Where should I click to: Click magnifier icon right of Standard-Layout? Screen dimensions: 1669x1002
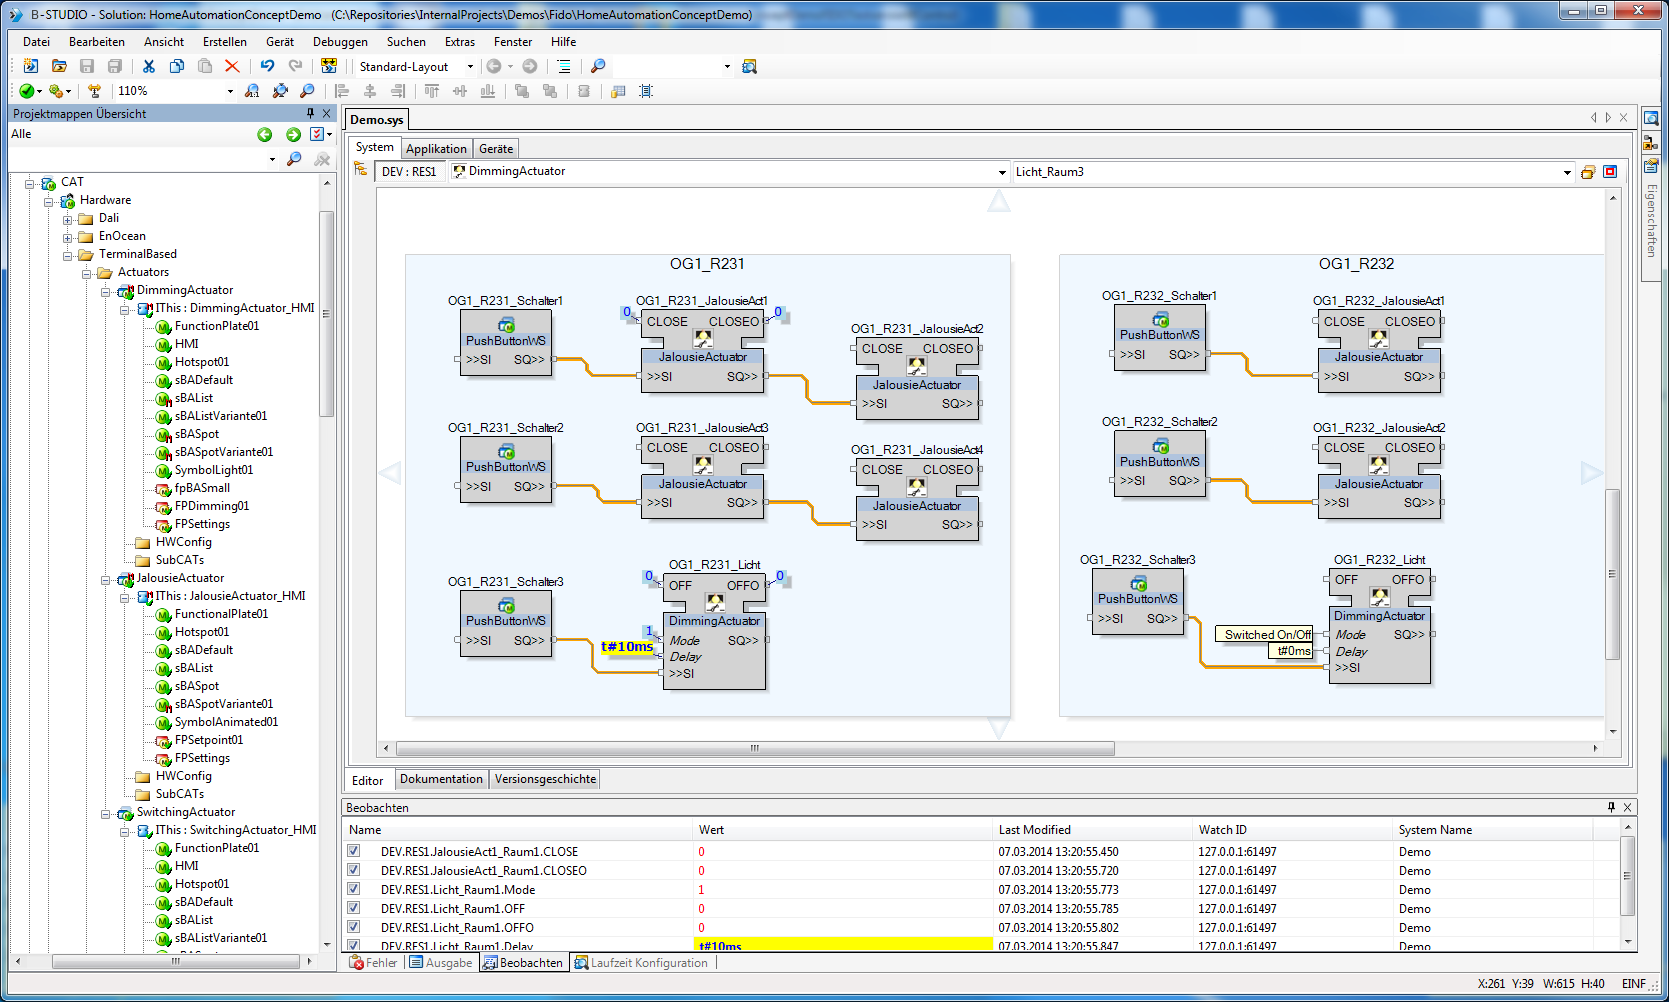tap(598, 66)
